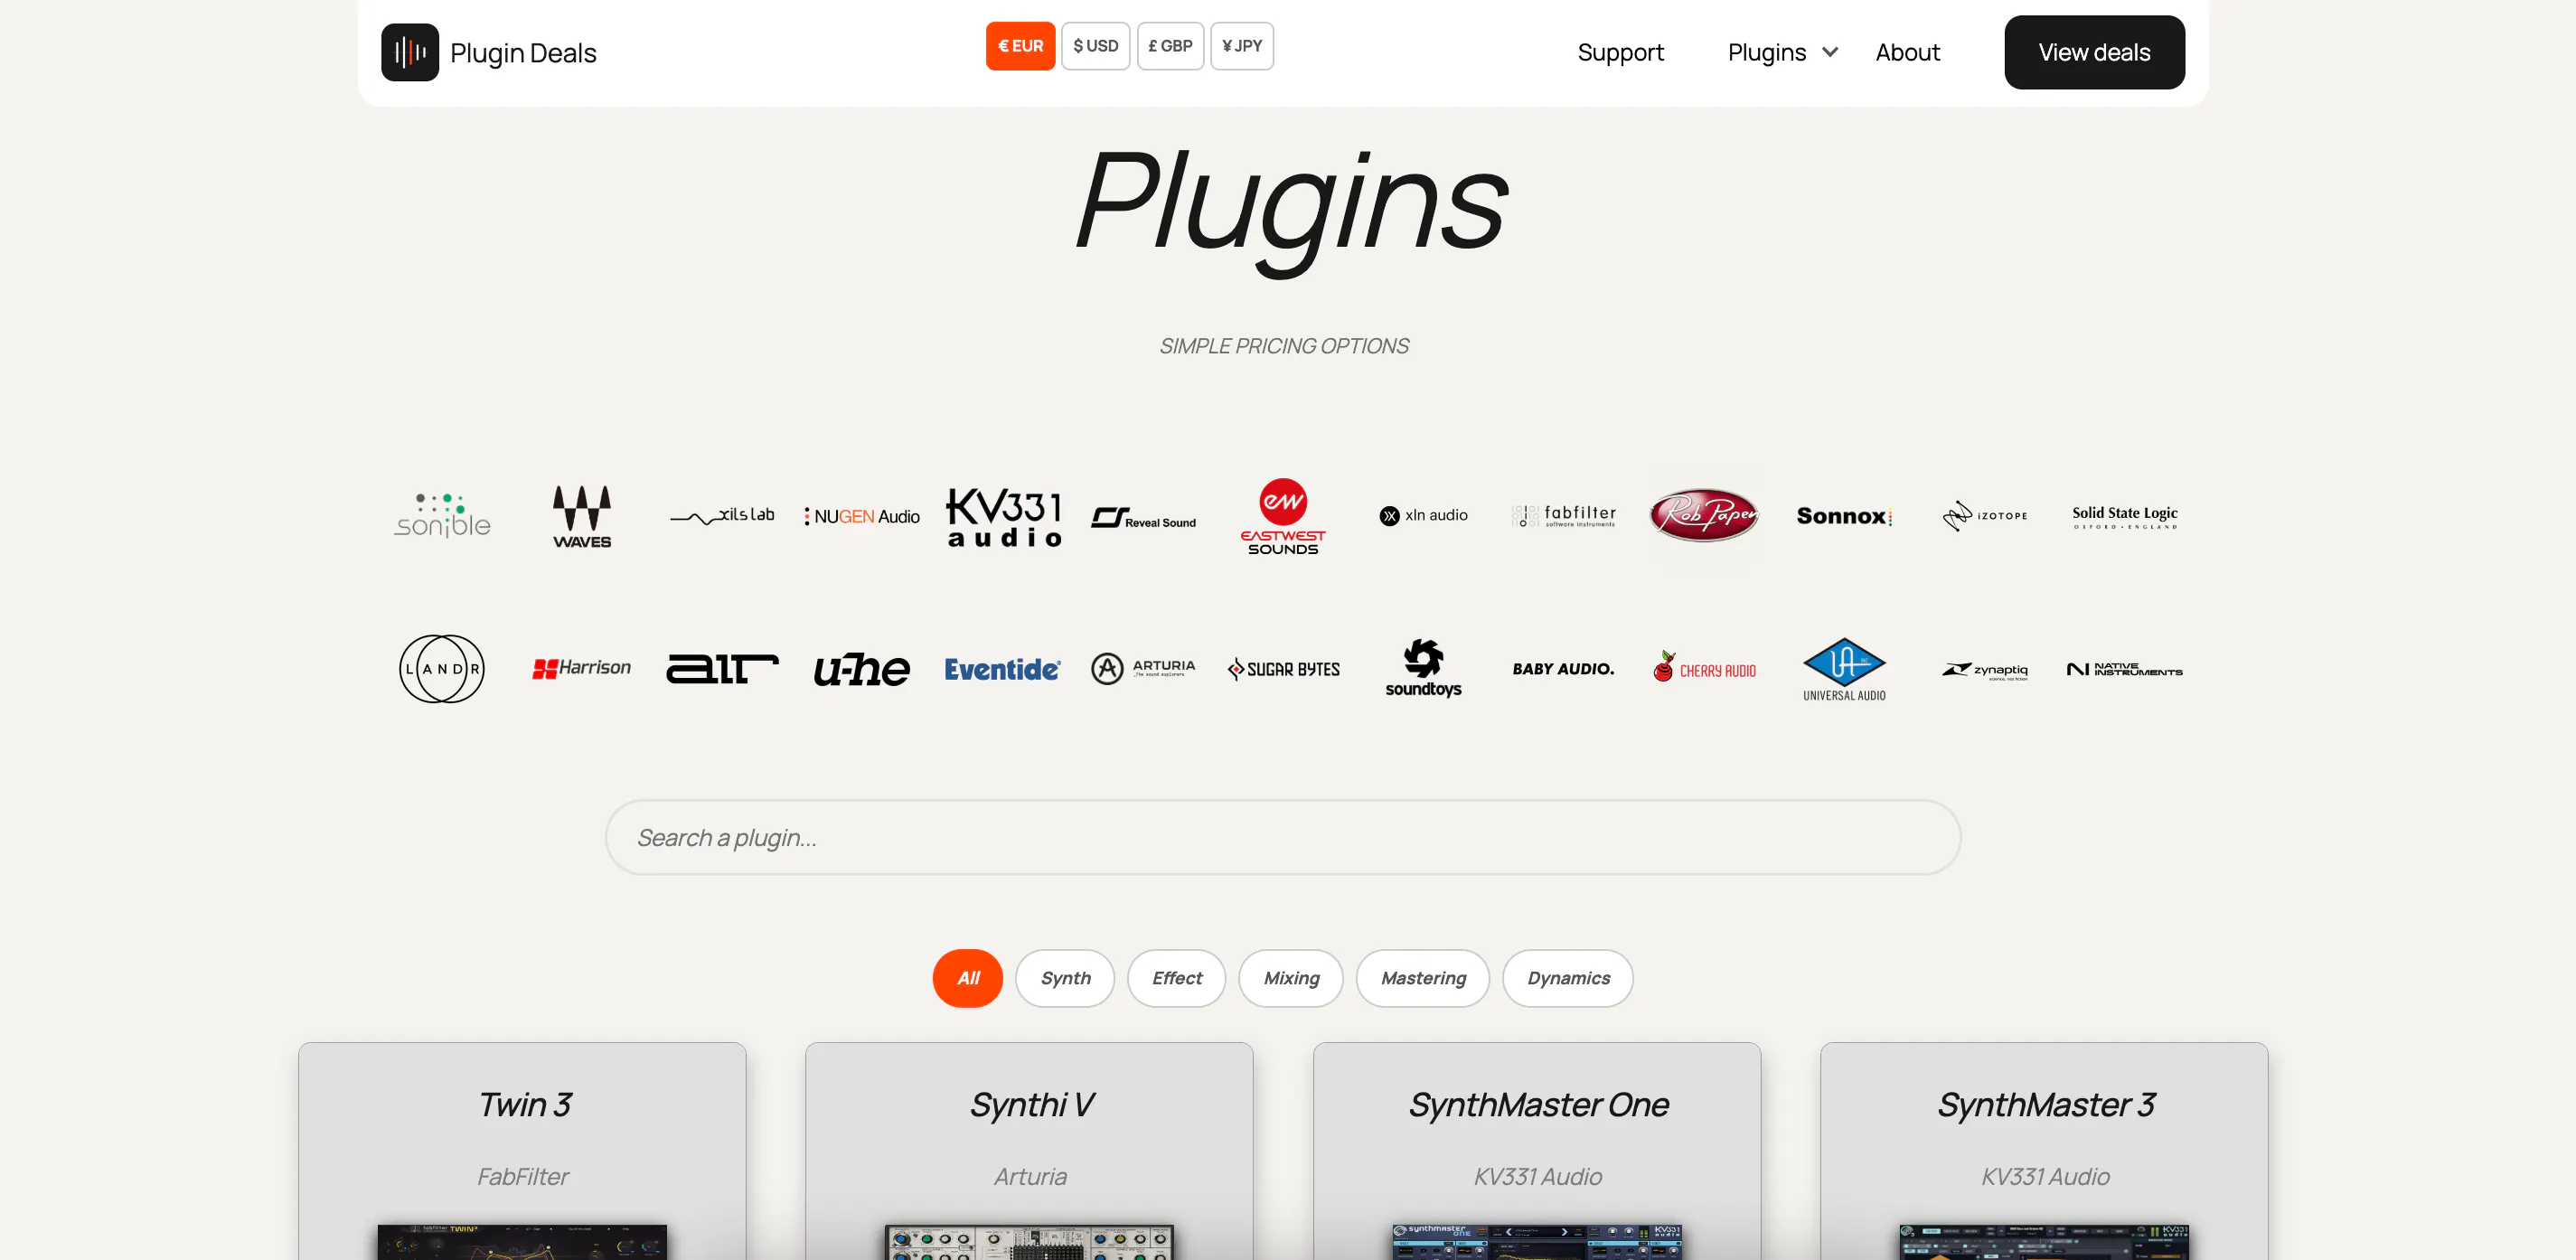Image resolution: width=2576 pixels, height=1260 pixels.
Task: Open the Twin 3 plugin card title
Action: [523, 1104]
